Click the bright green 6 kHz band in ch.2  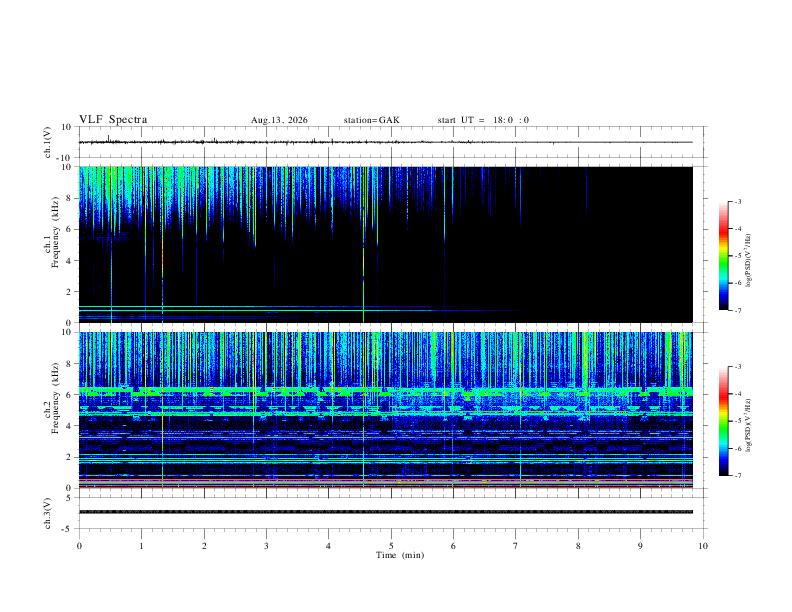click(385, 391)
